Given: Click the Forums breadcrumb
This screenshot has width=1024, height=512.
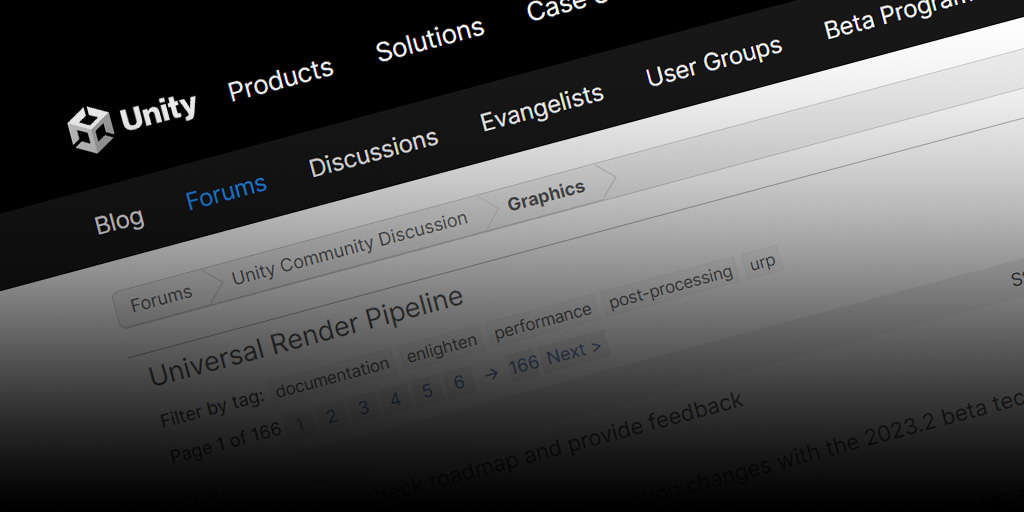Looking at the screenshot, I should [x=161, y=298].
